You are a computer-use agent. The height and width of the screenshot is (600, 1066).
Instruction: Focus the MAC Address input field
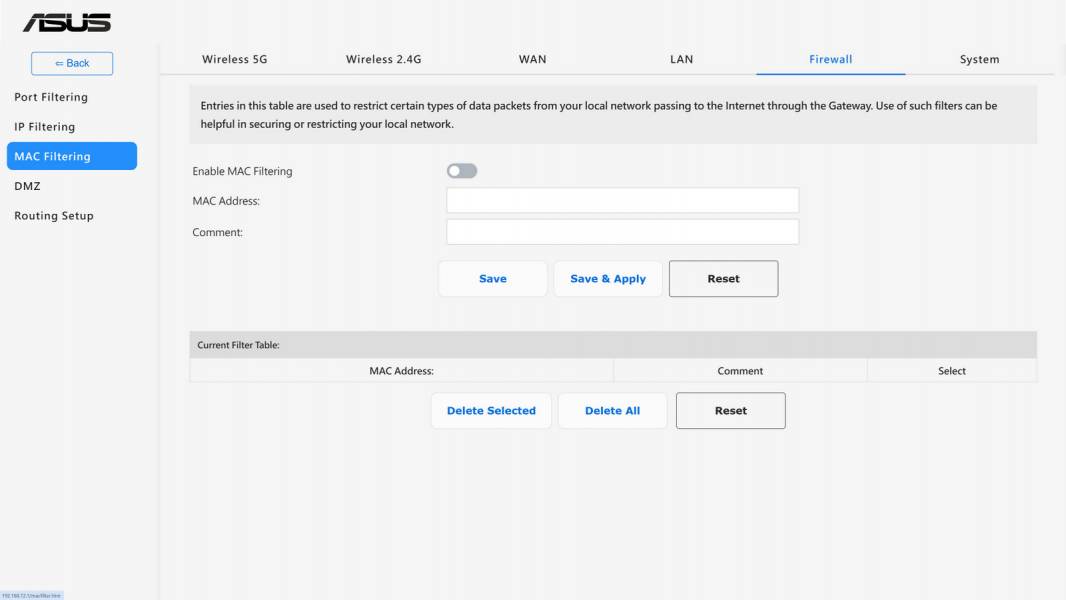coord(623,200)
